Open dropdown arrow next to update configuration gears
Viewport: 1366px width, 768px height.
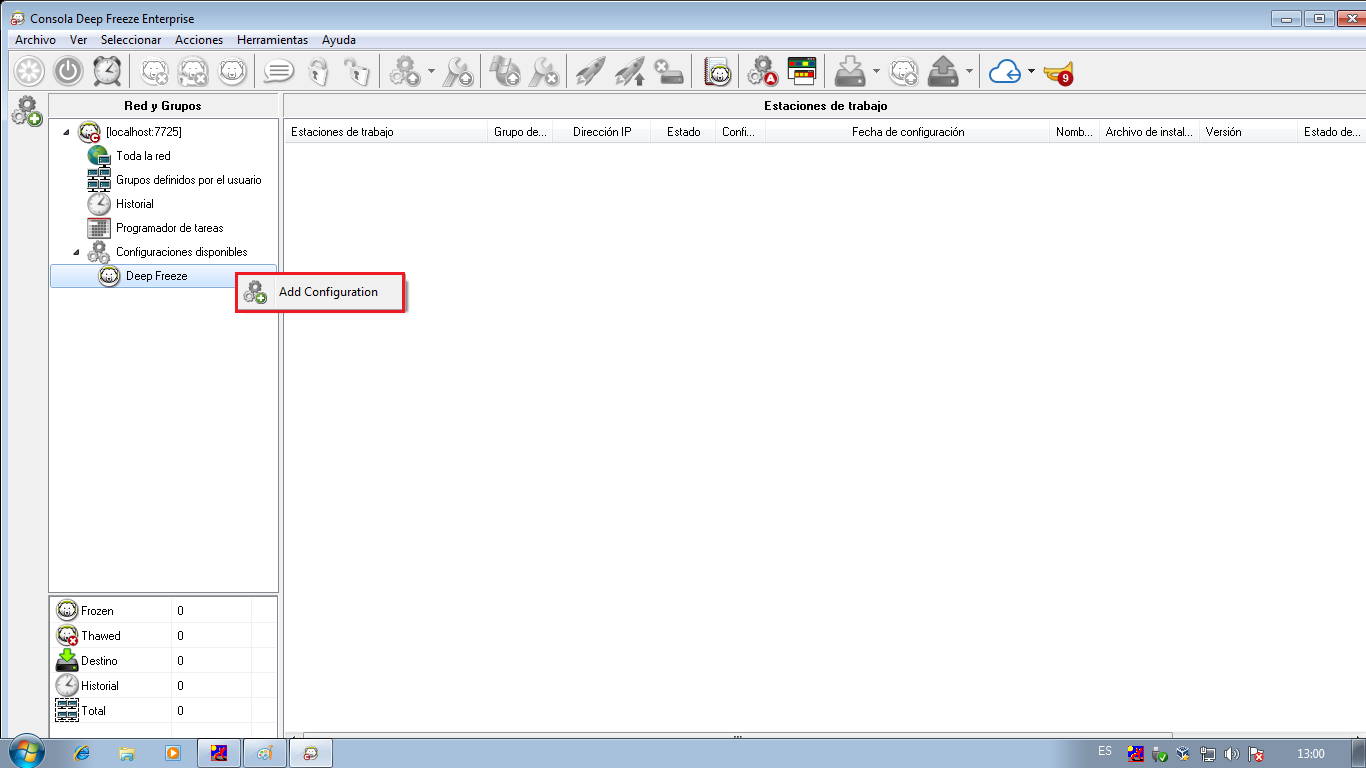point(431,71)
